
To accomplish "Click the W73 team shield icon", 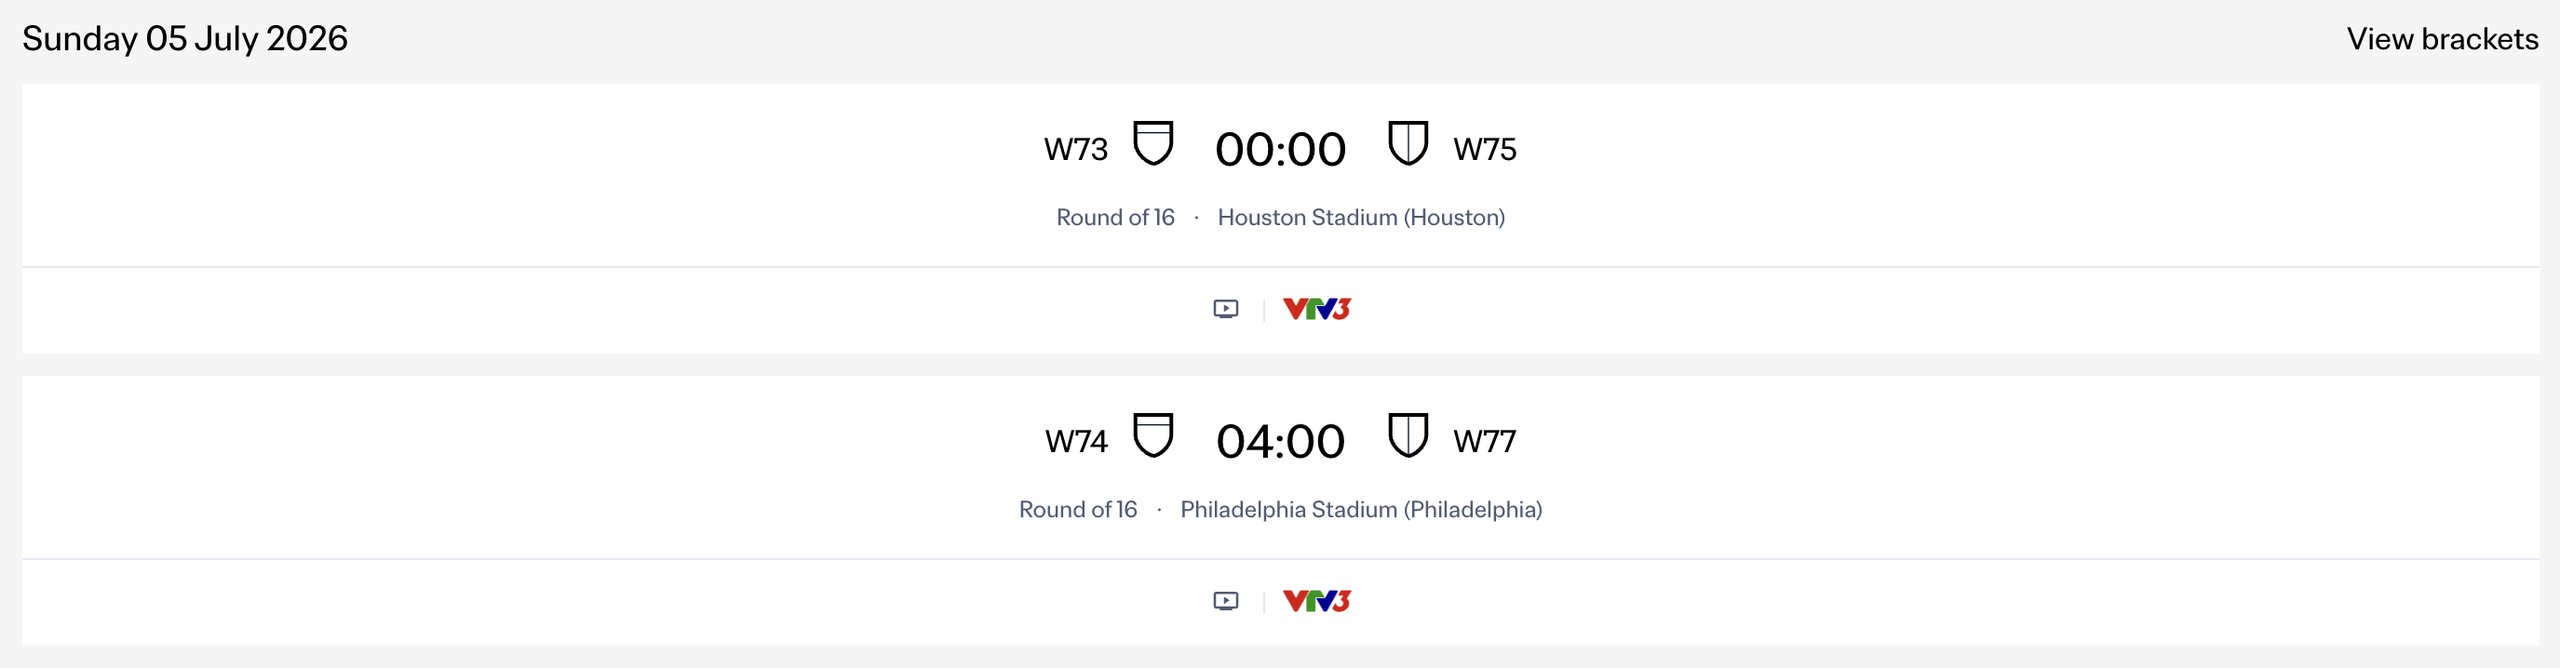I will coord(1152,143).
